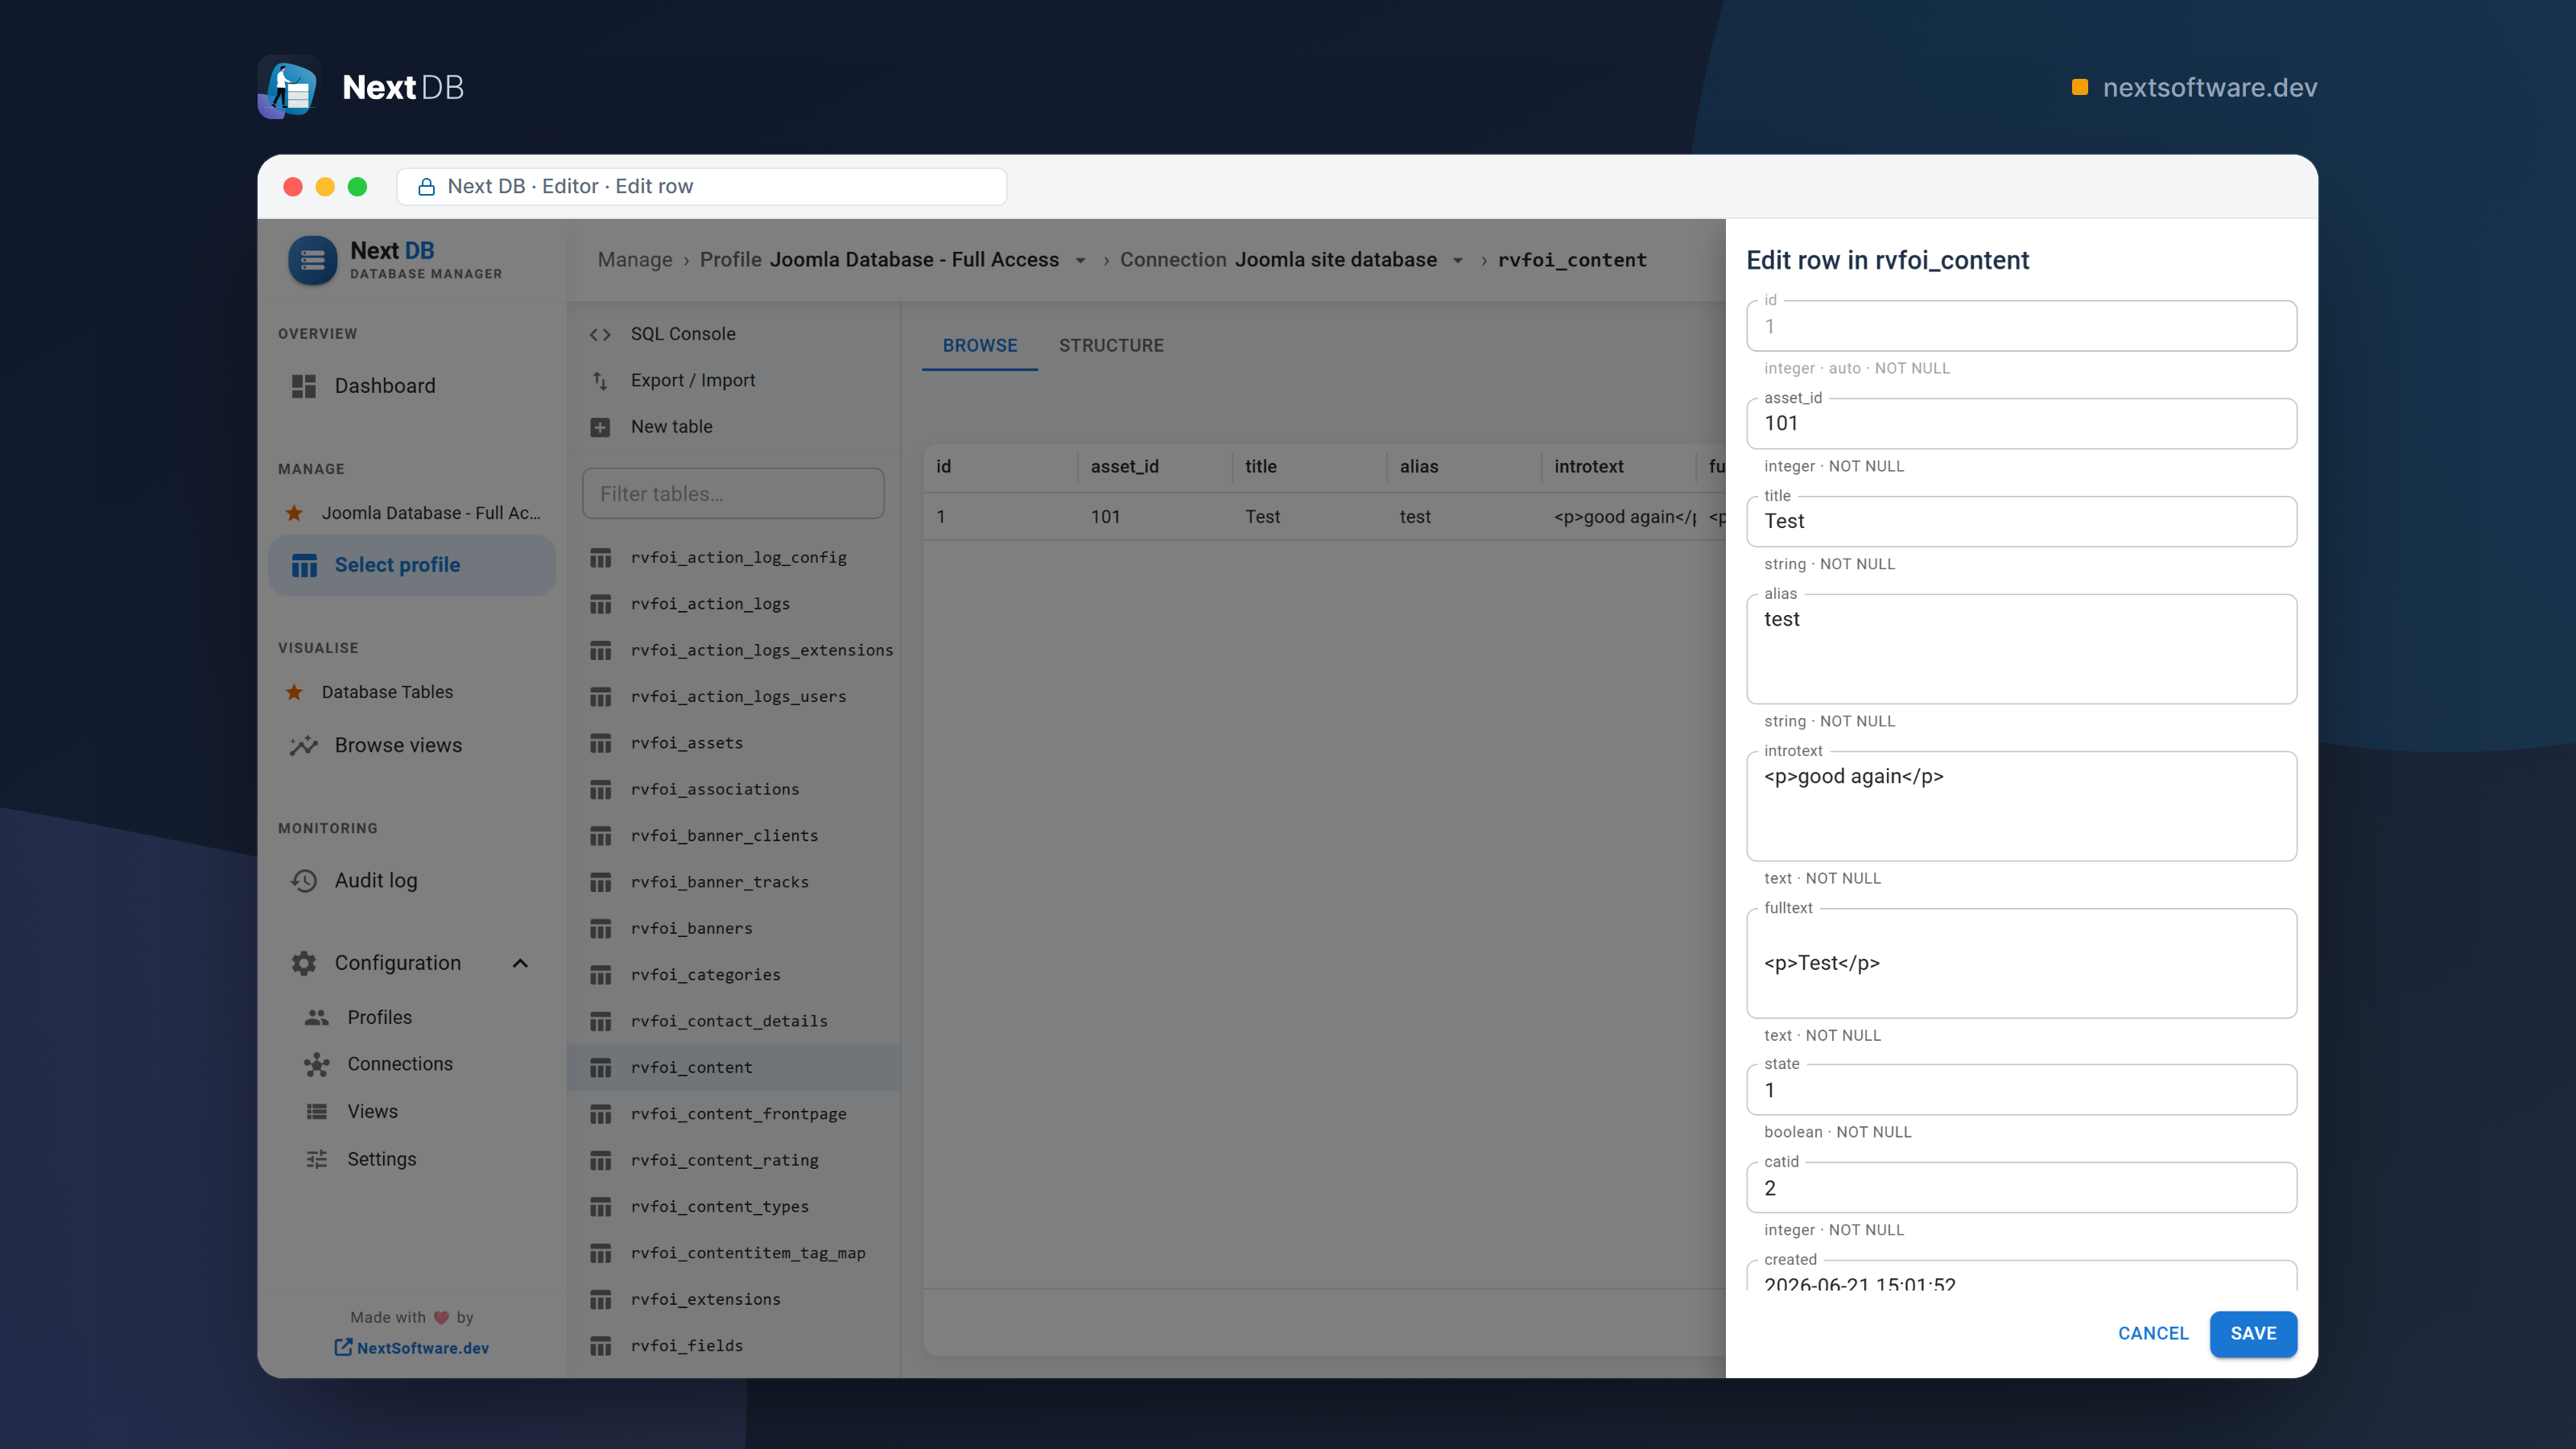The height and width of the screenshot is (1449, 2576).
Task: Click the New table plus icon
Action: click(x=600, y=427)
